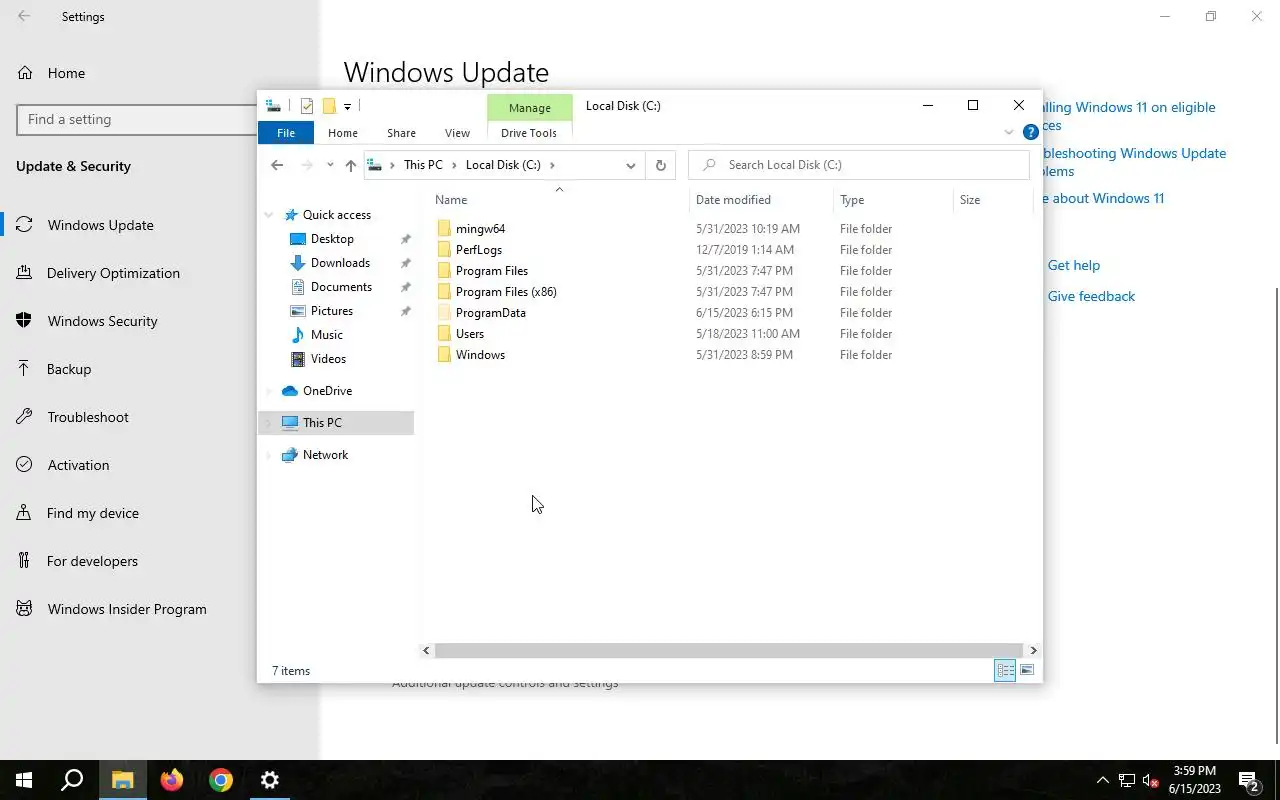Collapse the Quick access tree node
Screen dimensions: 1280x800
269,215
